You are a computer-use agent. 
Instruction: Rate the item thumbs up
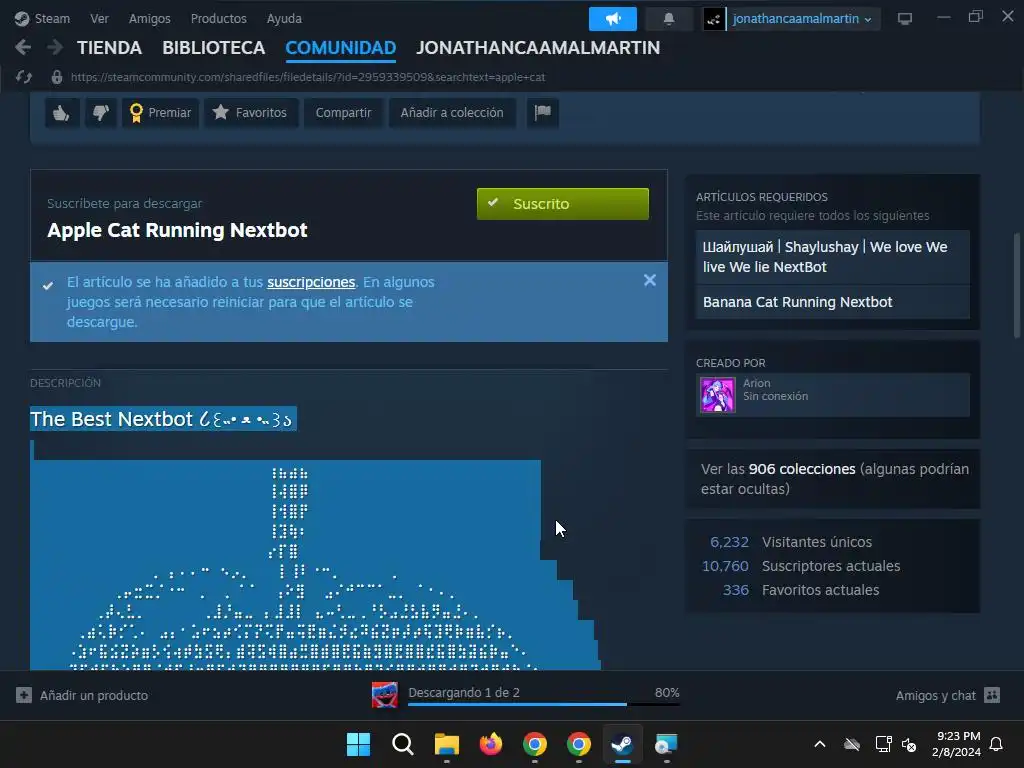click(62, 113)
